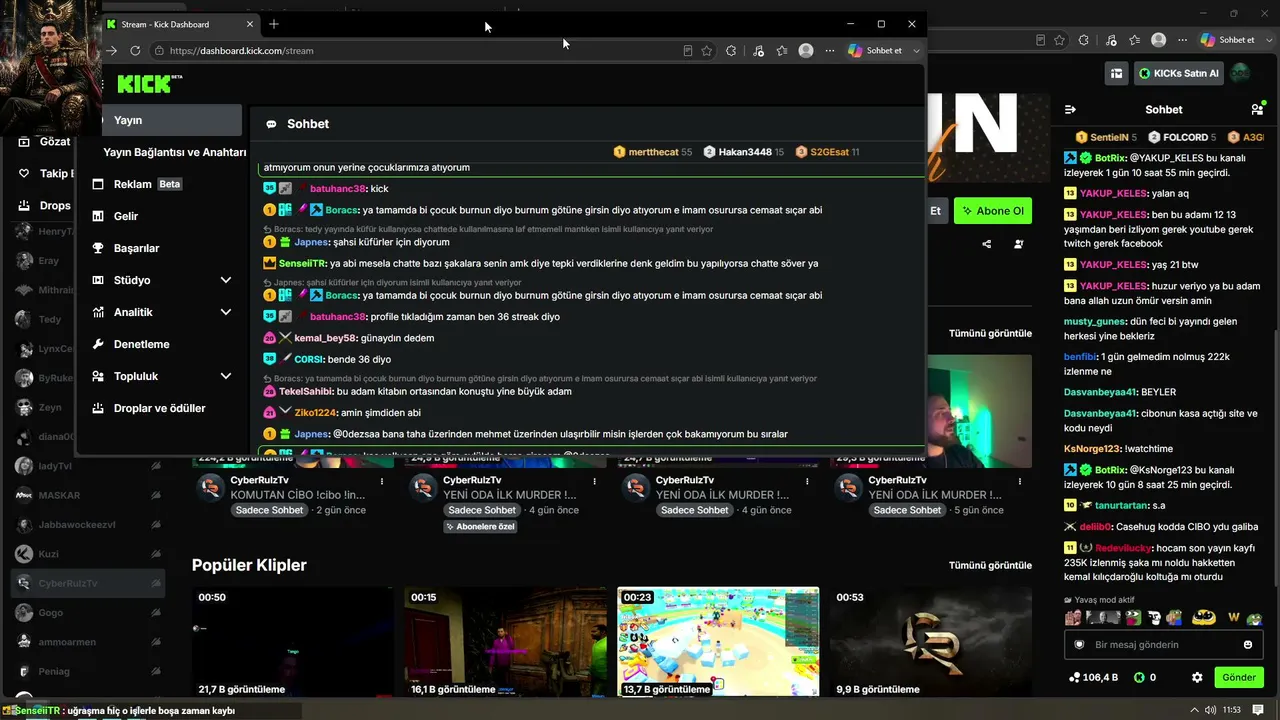Click username CORSI in dashboard chat
The image size is (1280, 720).
(309, 359)
